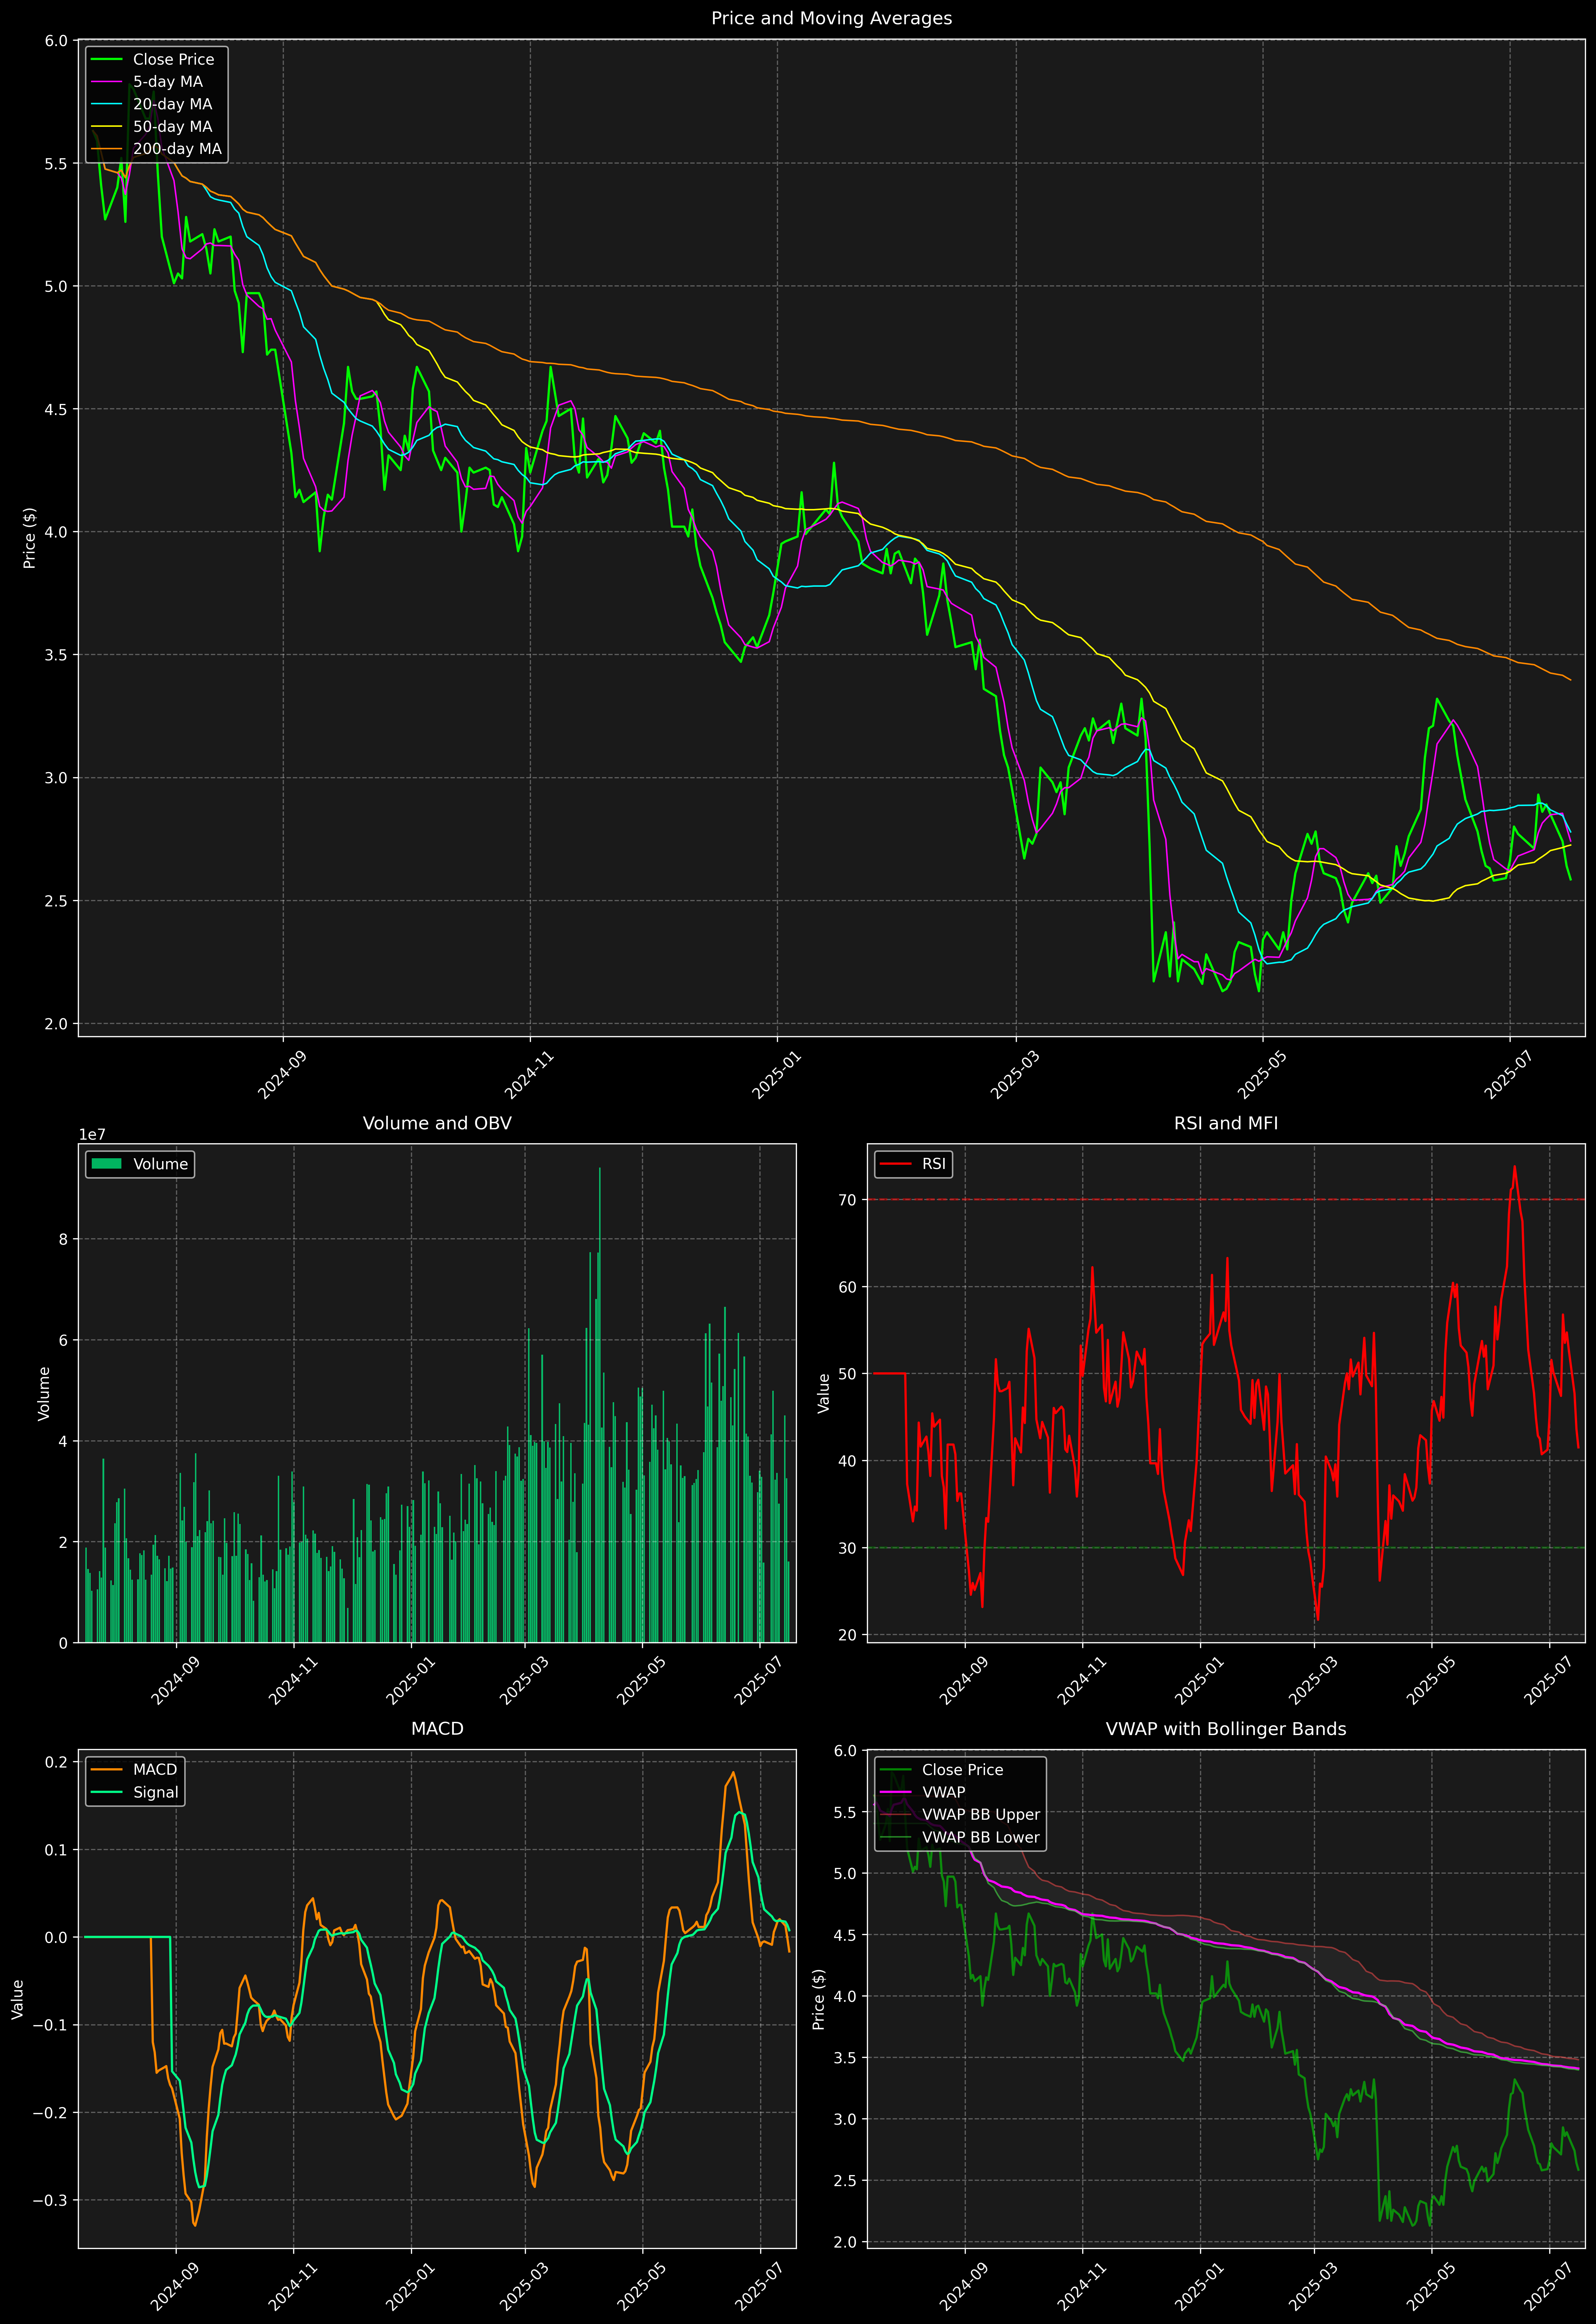Click the tallest volume bar in April 2025
This screenshot has height=2324, width=1596.
click(600, 1405)
